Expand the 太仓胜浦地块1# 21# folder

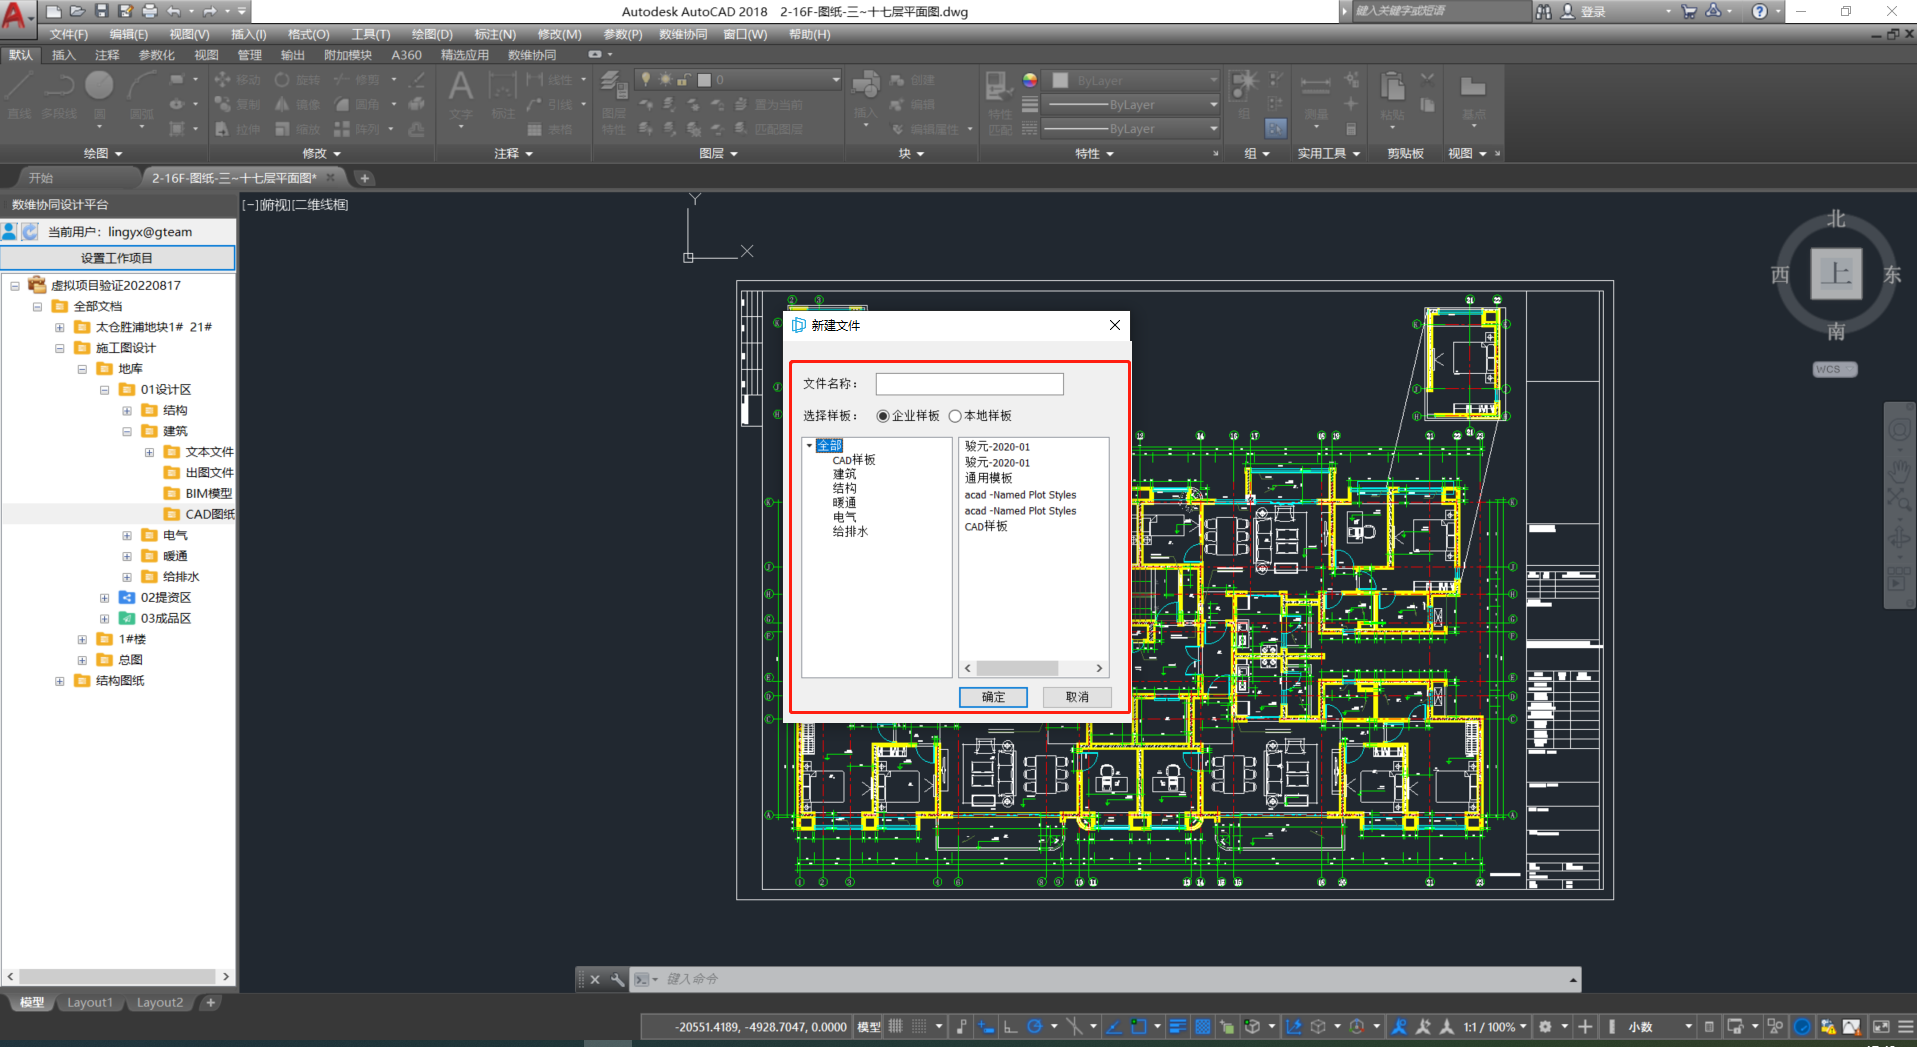[x=60, y=327]
